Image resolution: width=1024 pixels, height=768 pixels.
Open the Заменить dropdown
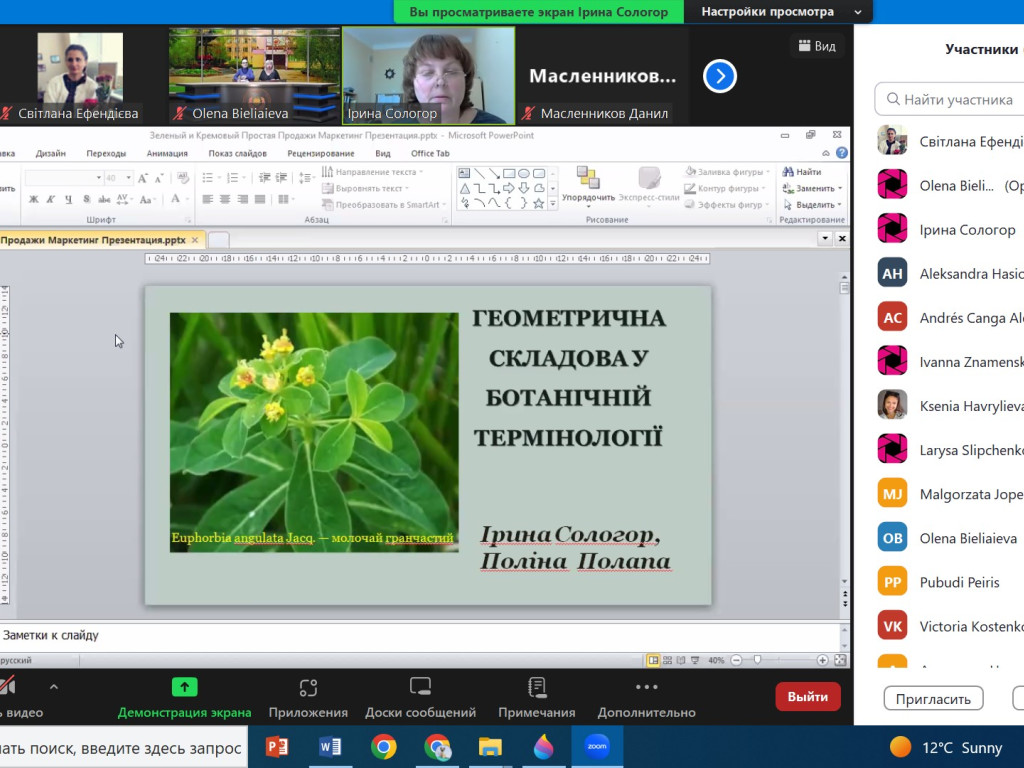(x=840, y=188)
